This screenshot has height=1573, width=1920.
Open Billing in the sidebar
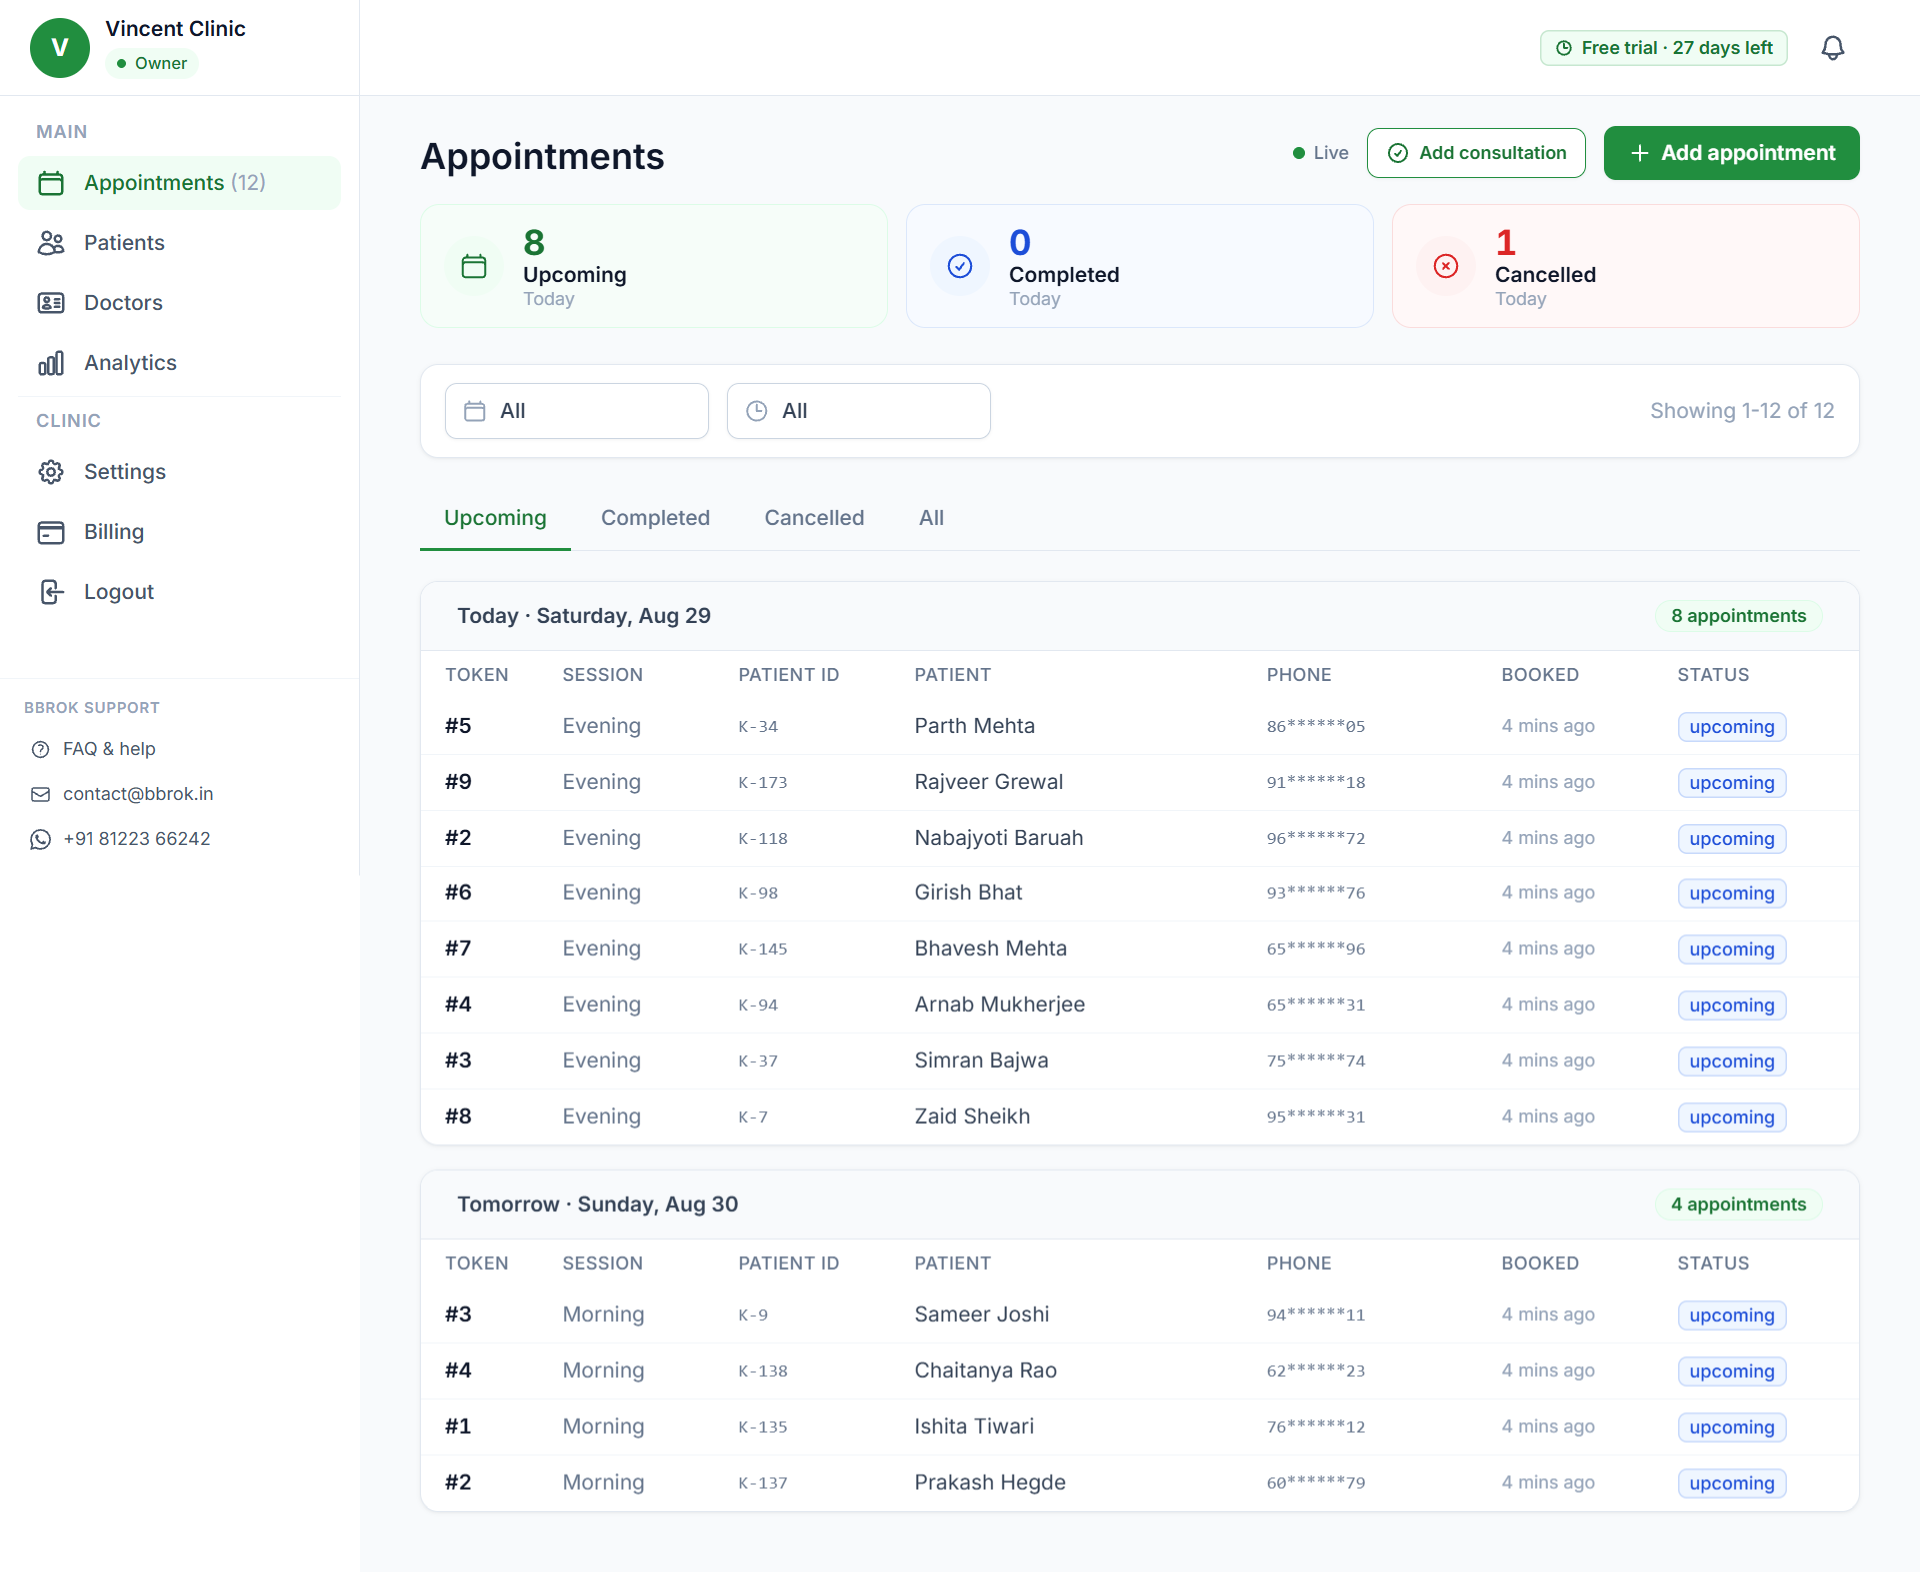(x=180, y=532)
